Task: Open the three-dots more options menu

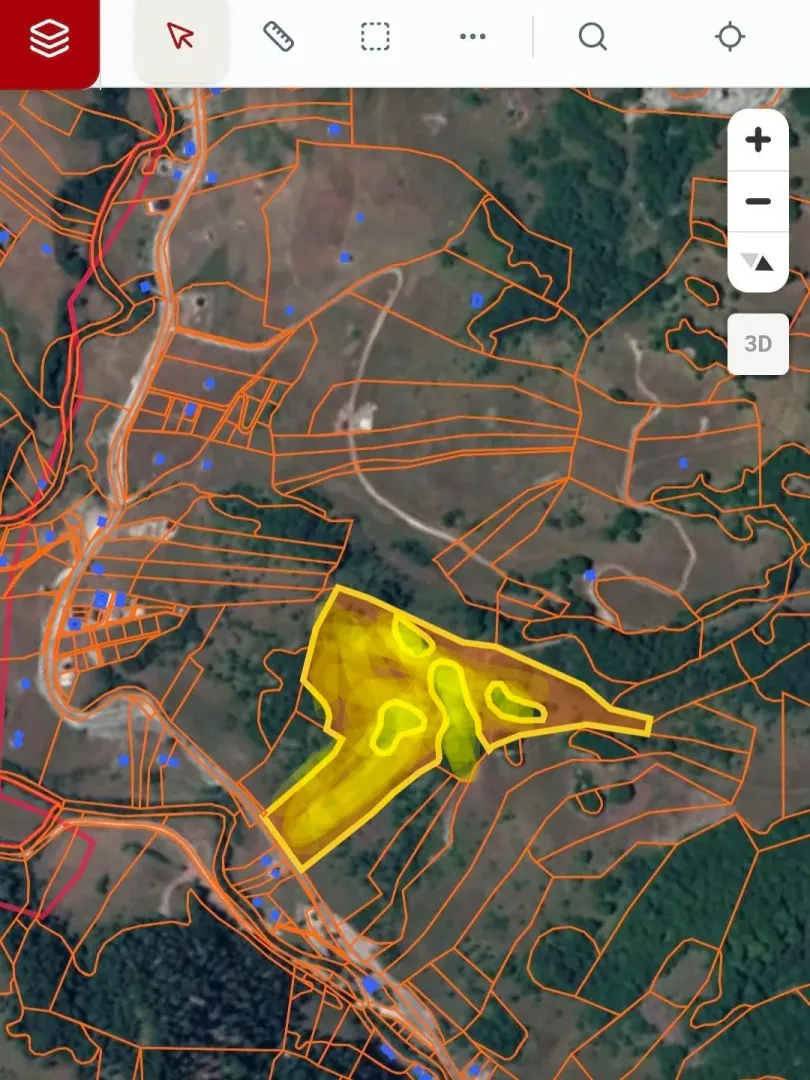Action: click(472, 37)
